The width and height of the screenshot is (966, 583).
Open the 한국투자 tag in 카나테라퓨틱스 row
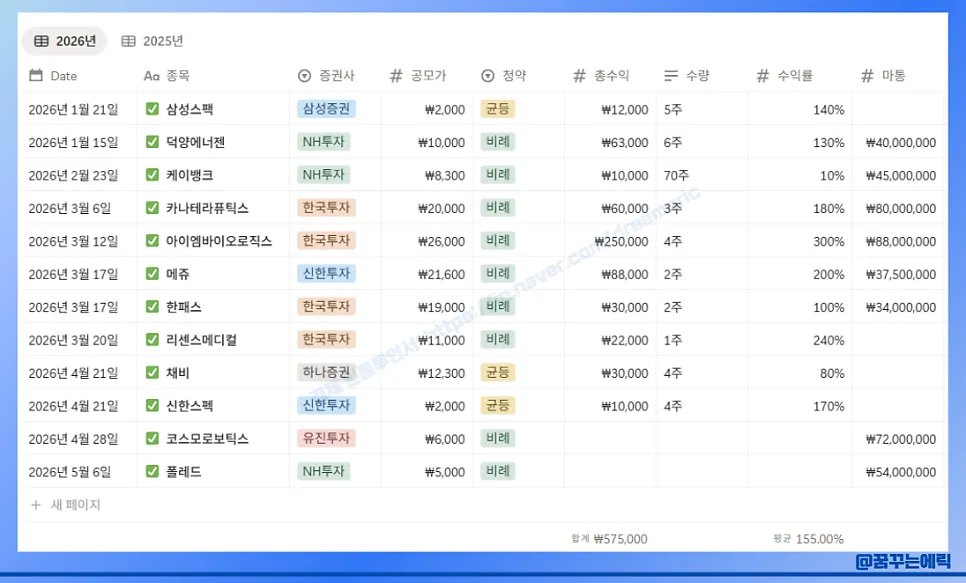[x=326, y=208]
